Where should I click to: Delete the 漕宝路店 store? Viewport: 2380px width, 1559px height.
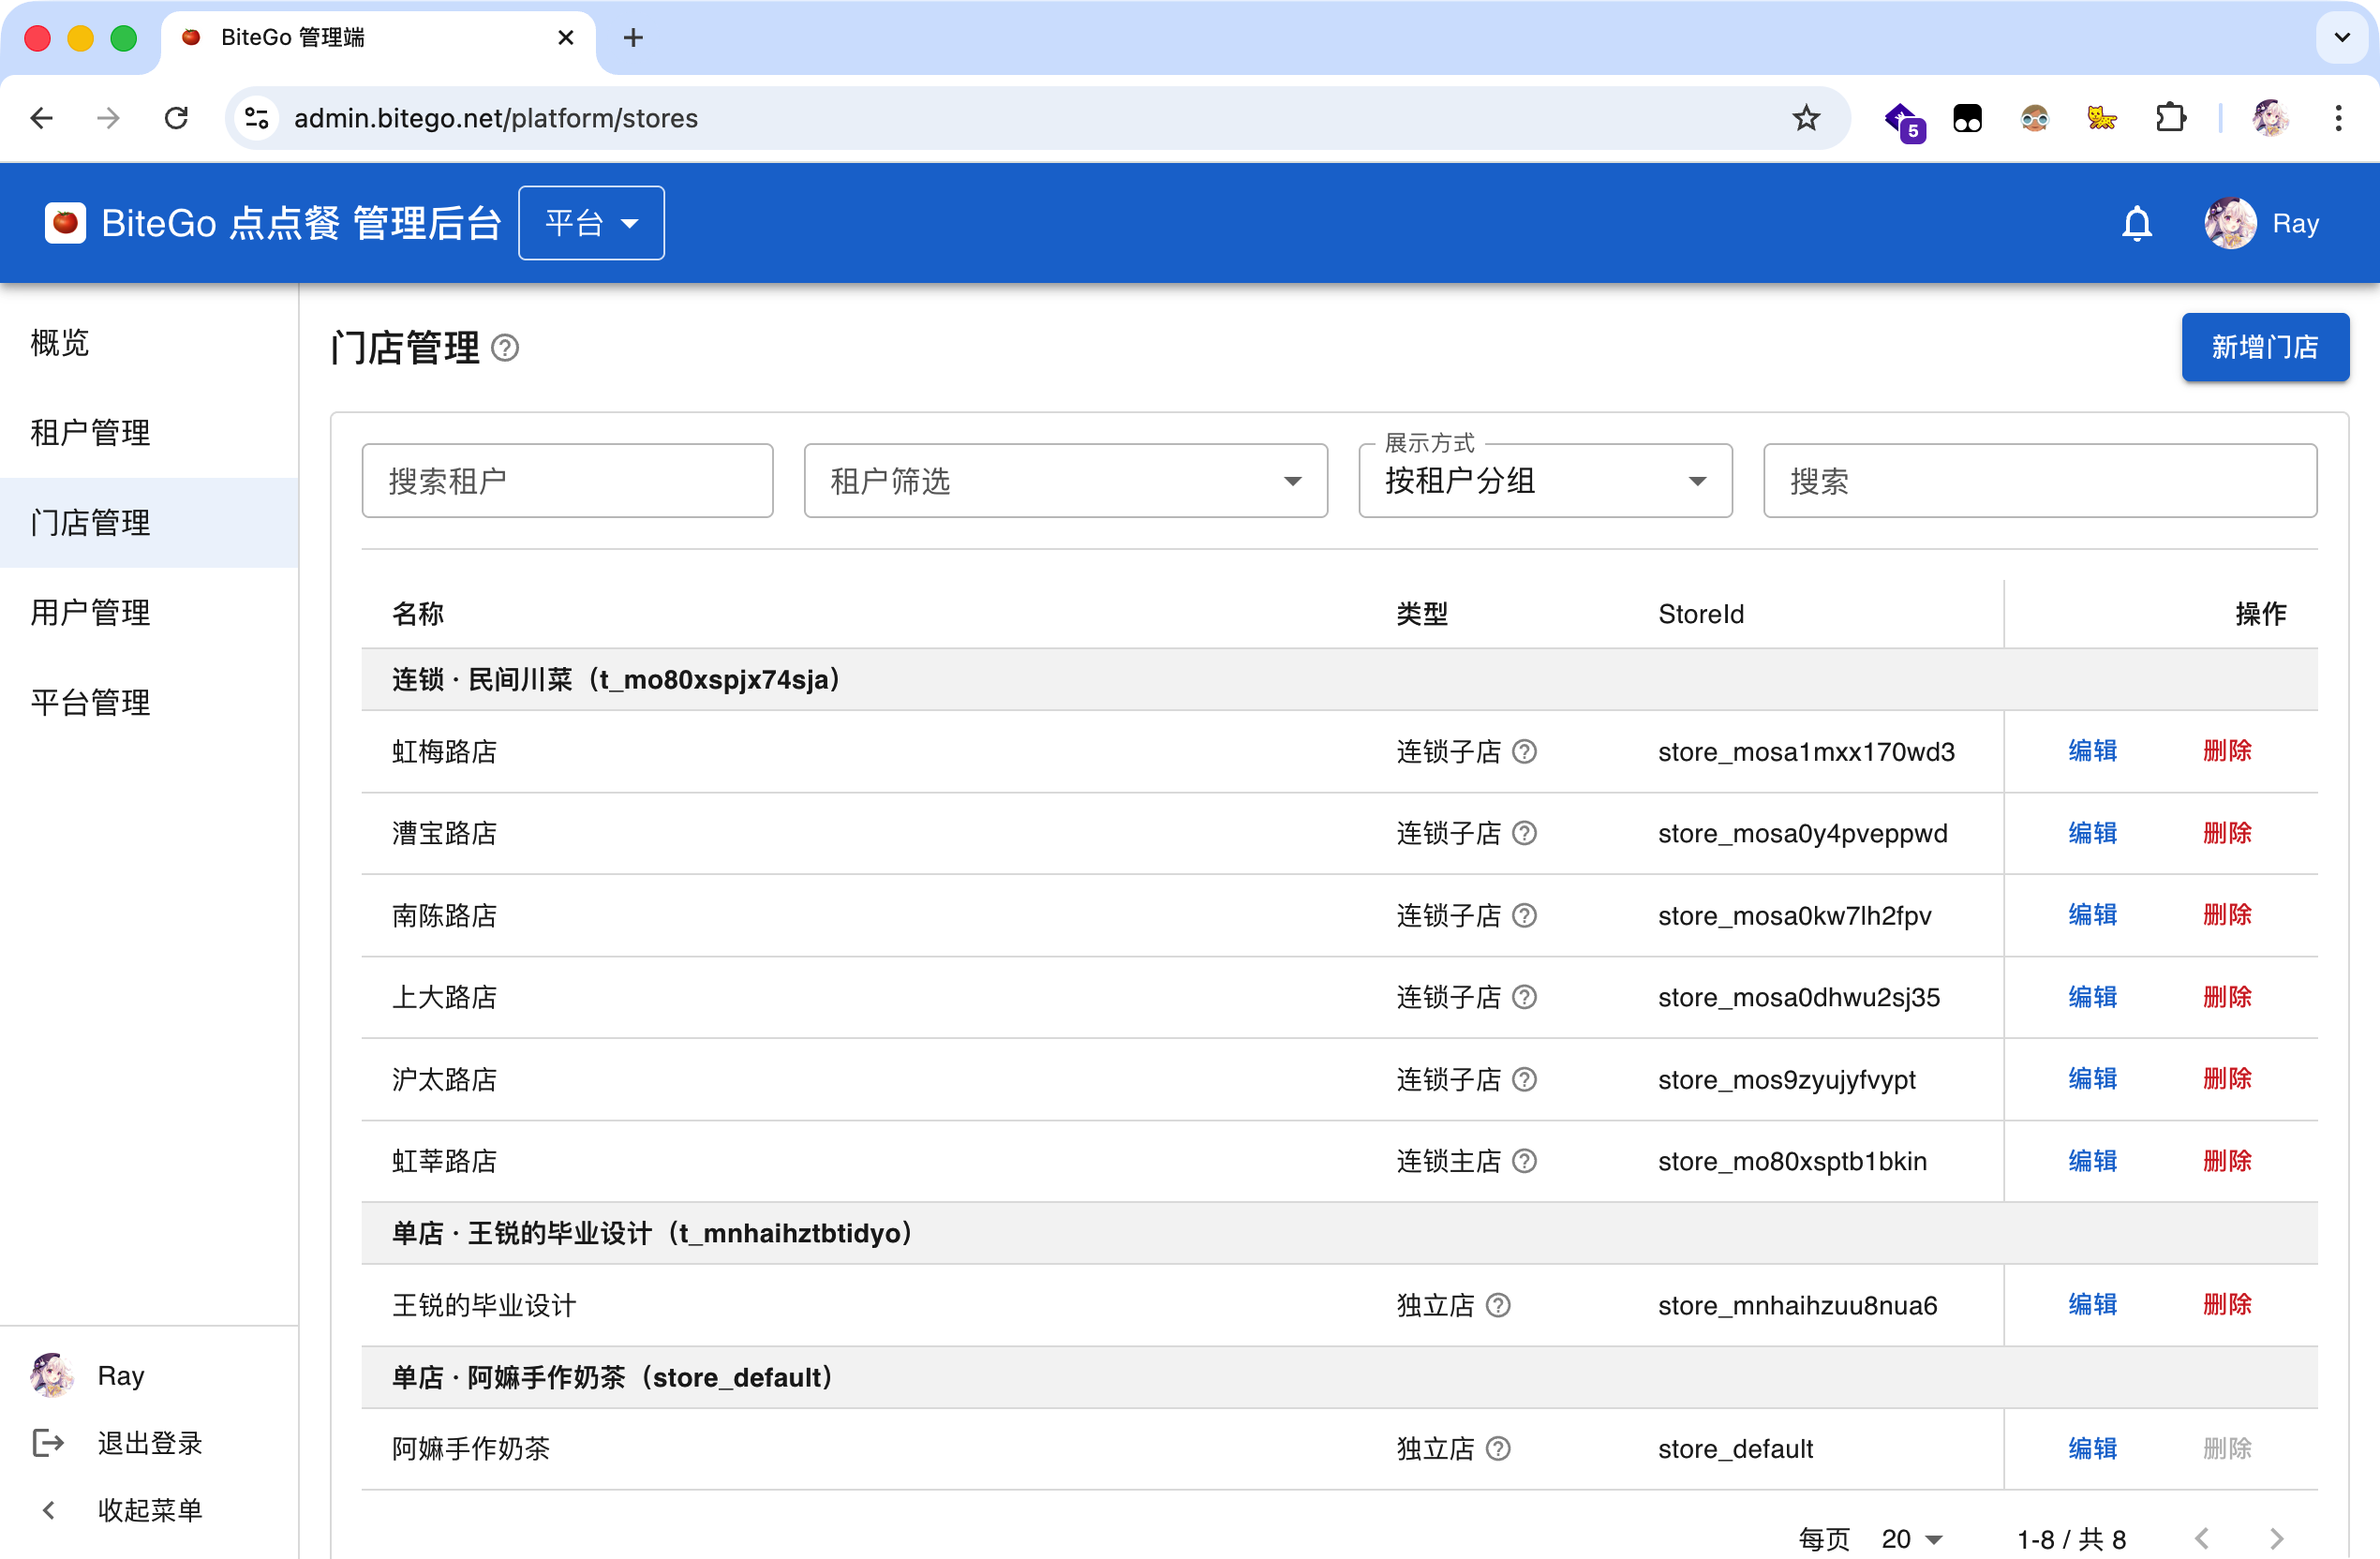tap(2227, 833)
